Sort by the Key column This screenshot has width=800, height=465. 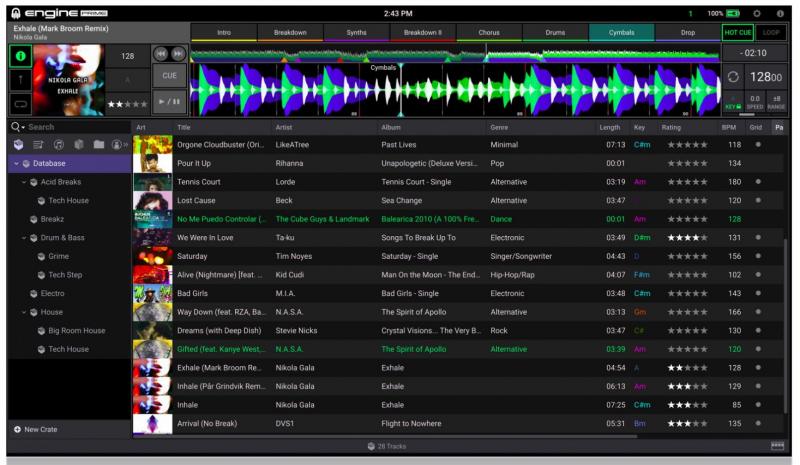point(639,128)
